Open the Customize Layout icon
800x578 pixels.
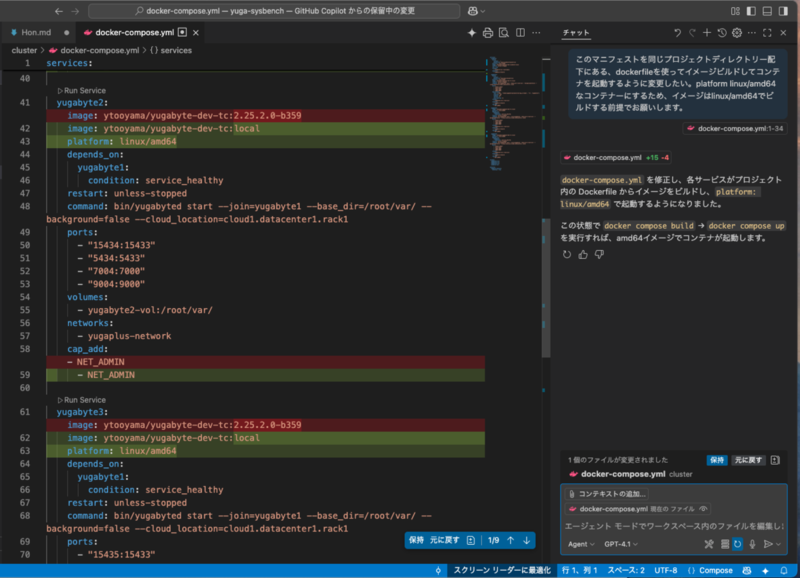735,11
